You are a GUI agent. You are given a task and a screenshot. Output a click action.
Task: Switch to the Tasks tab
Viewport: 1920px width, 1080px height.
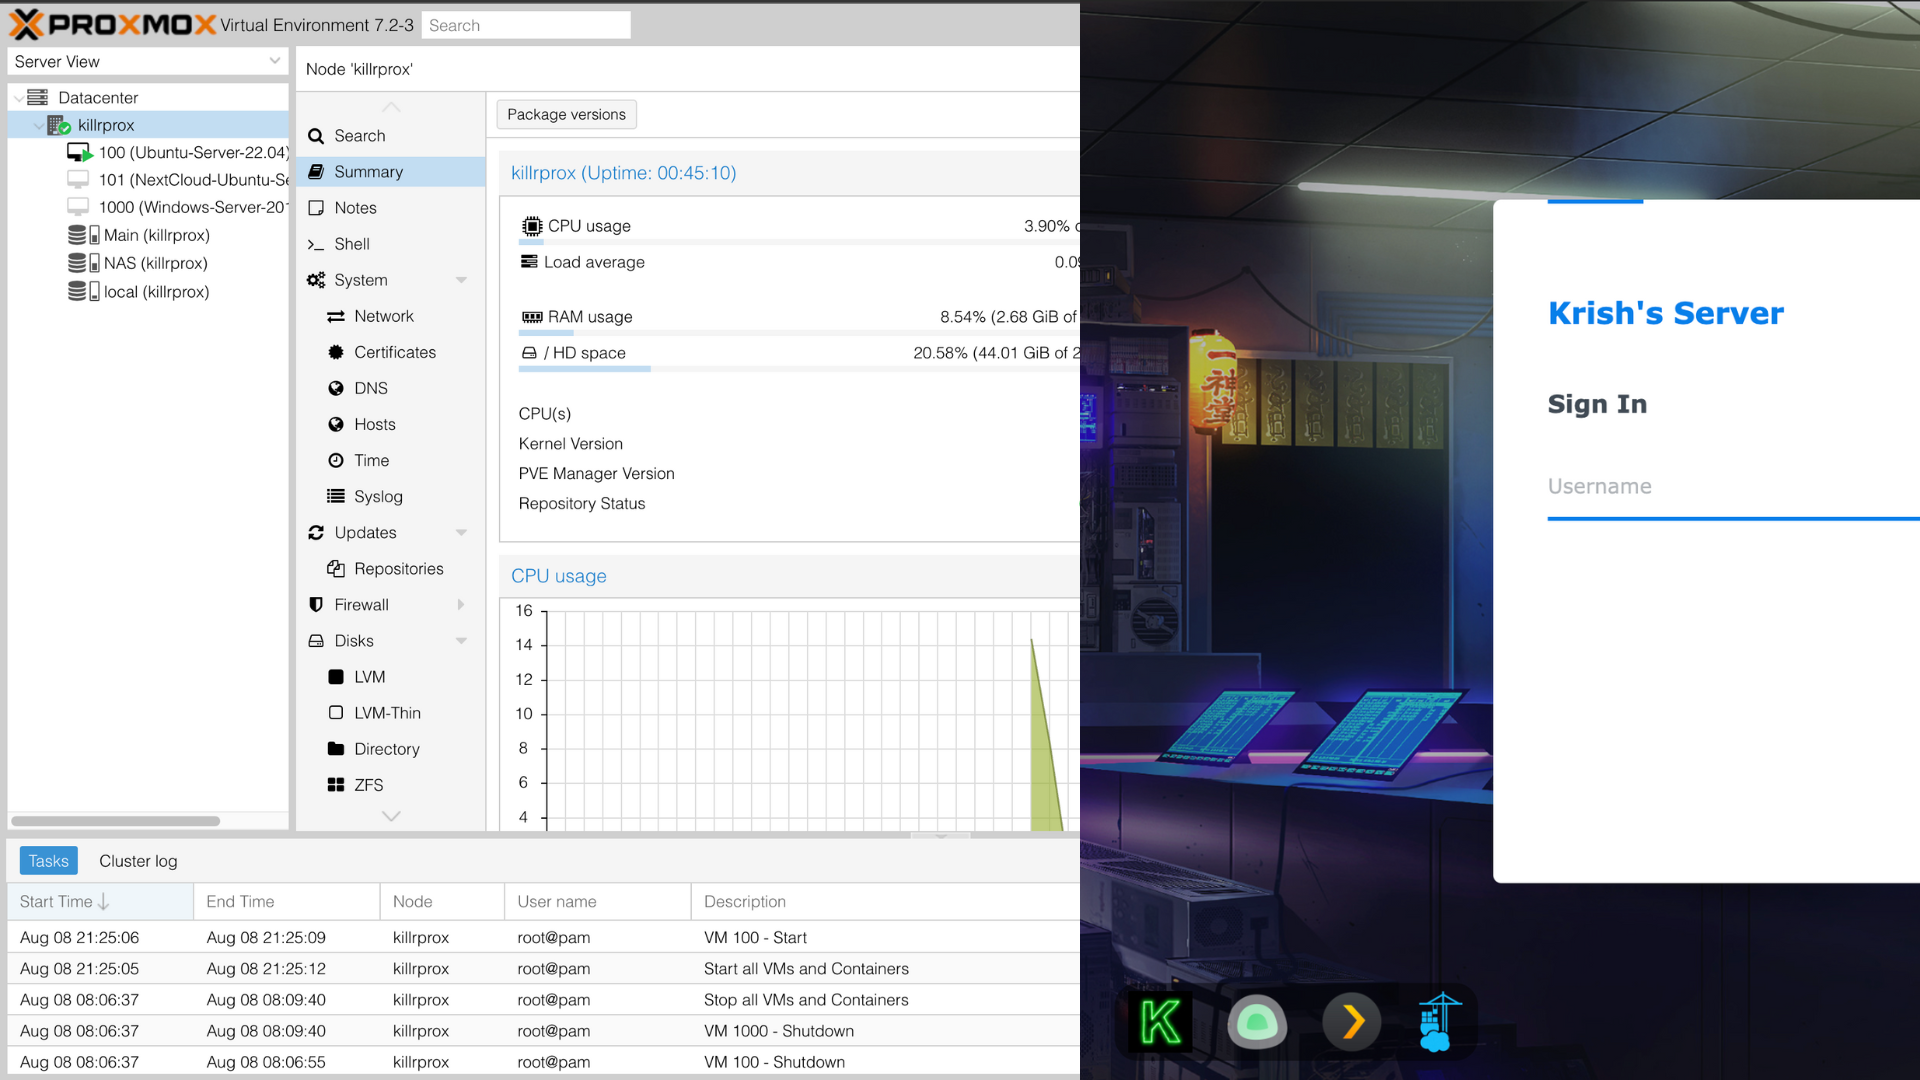point(48,861)
